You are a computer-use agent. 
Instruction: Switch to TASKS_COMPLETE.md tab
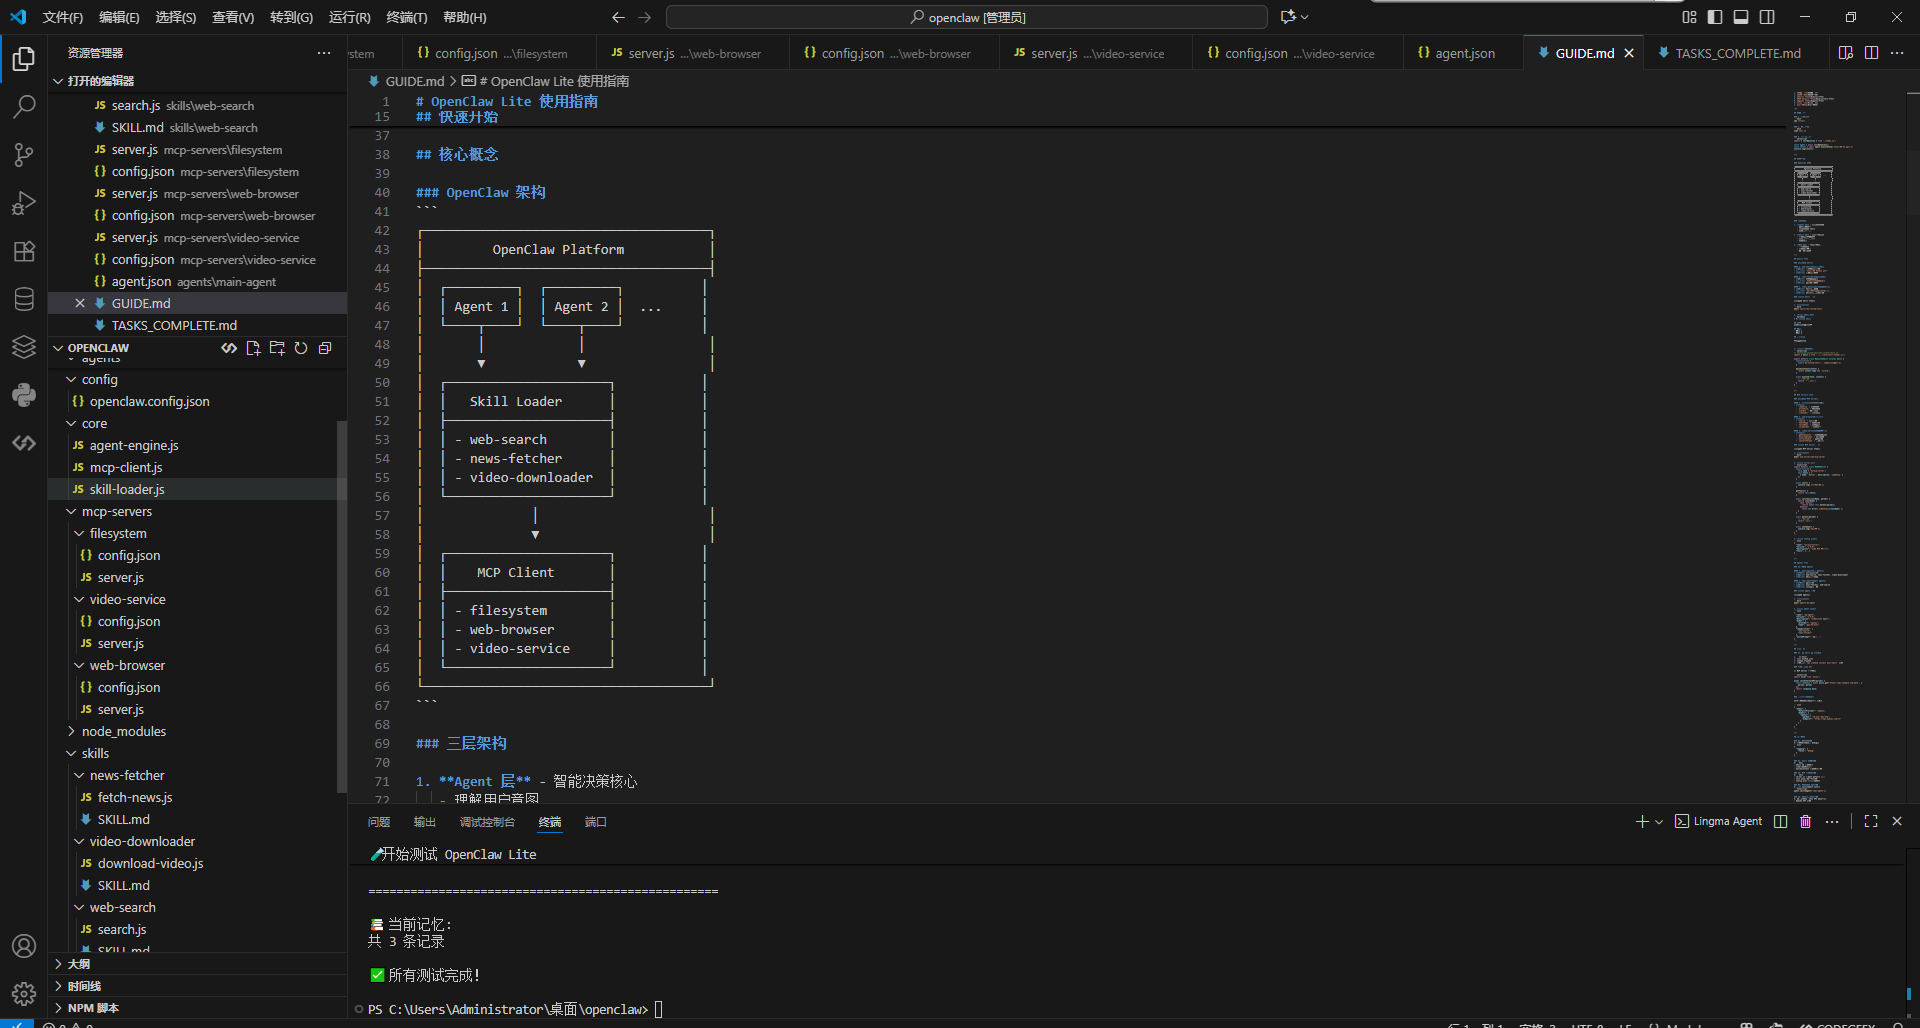(x=1737, y=53)
